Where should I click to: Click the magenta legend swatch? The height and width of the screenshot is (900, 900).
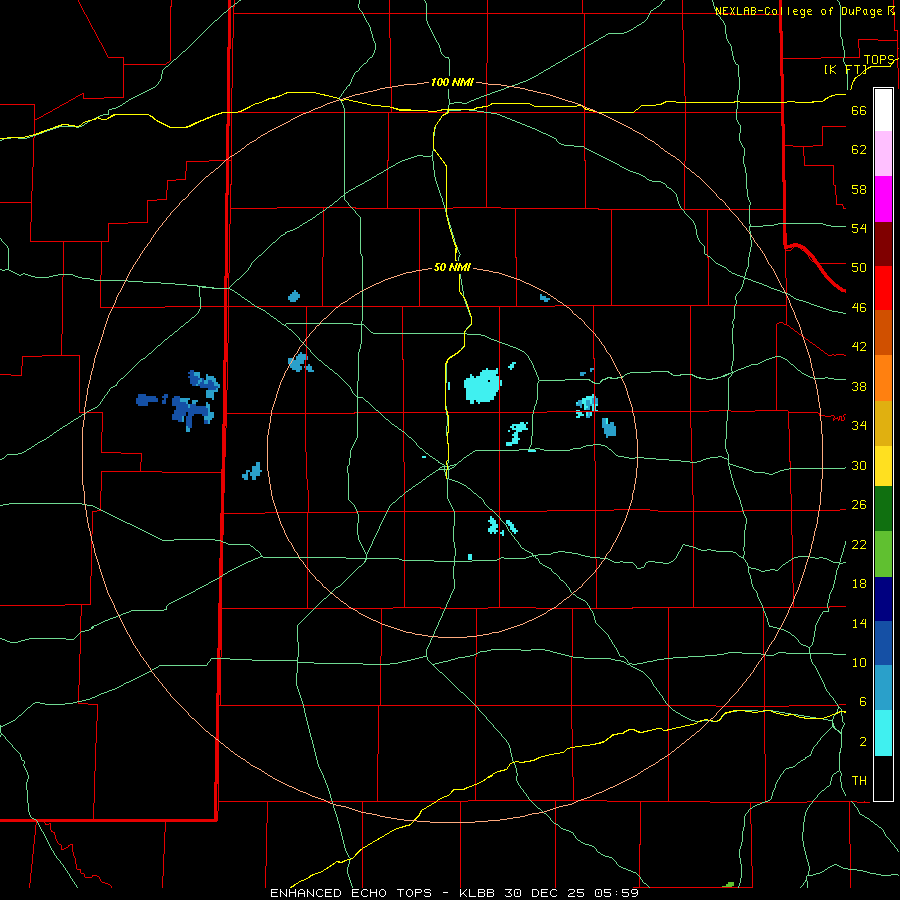pos(883,199)
